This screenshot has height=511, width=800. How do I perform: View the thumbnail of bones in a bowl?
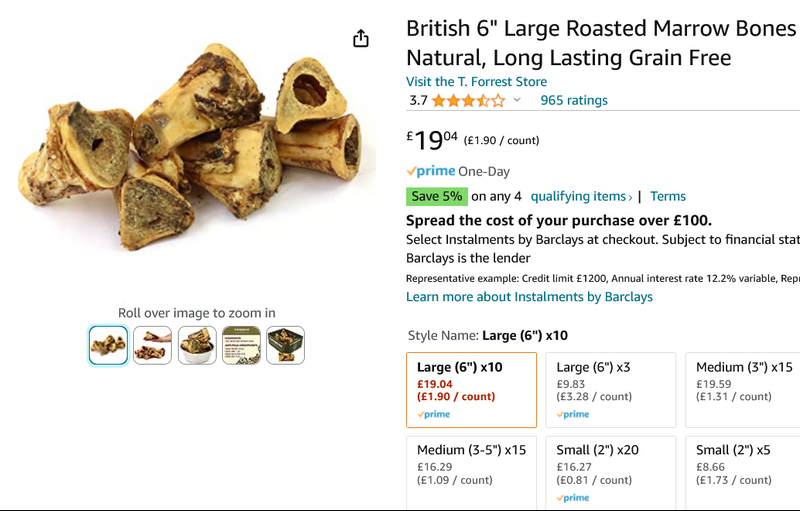click(x=197, y=345)
